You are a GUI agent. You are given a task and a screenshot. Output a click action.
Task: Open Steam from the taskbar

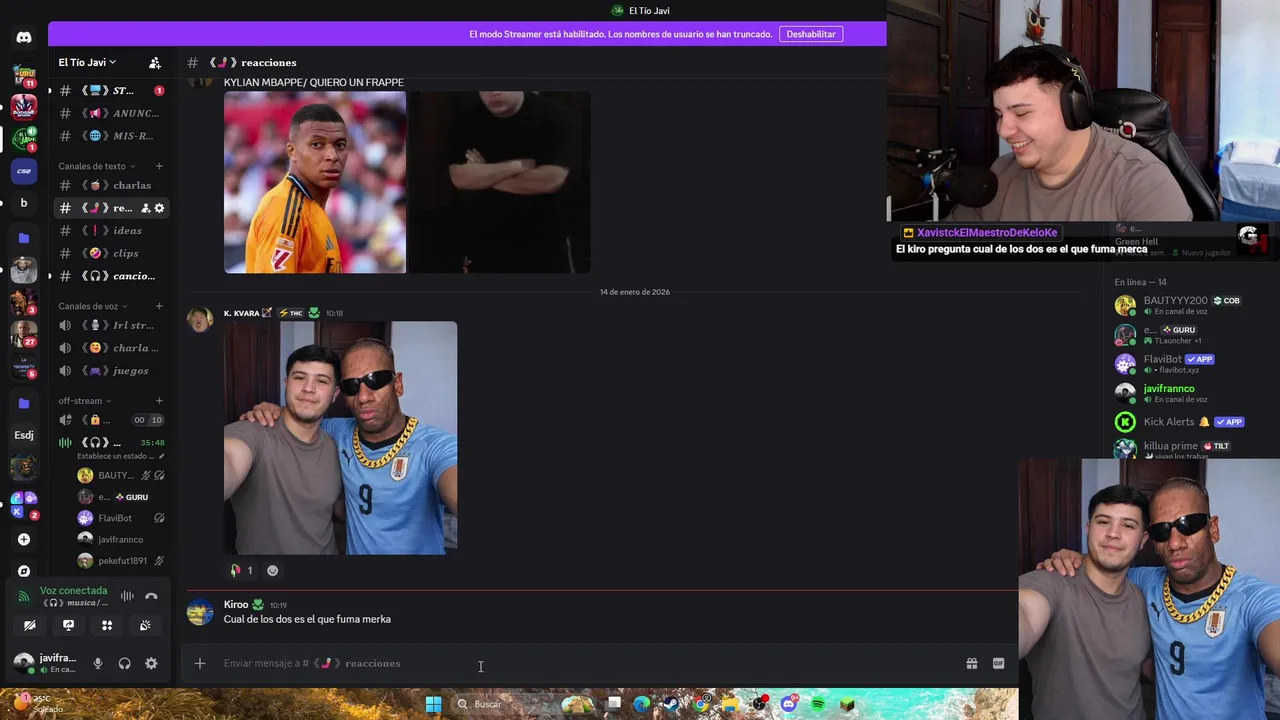[x=670, y=704]
